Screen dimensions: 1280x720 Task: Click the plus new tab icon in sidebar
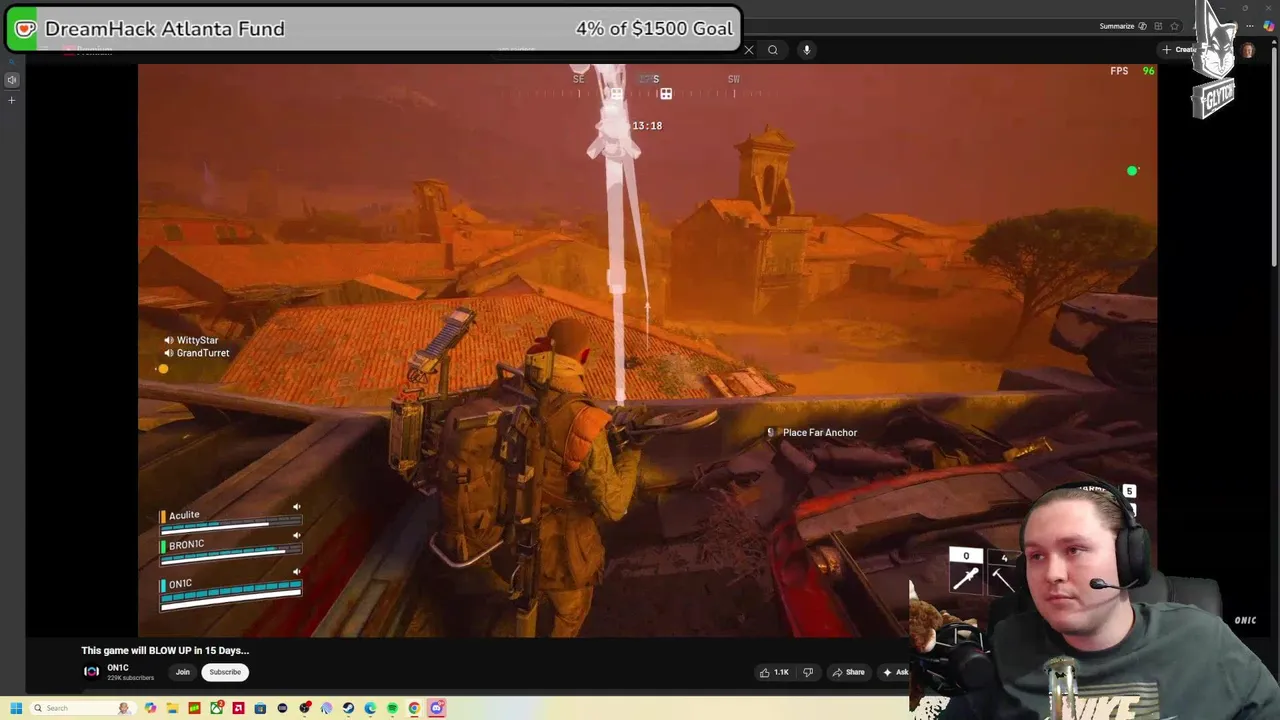tap(12, 100)
